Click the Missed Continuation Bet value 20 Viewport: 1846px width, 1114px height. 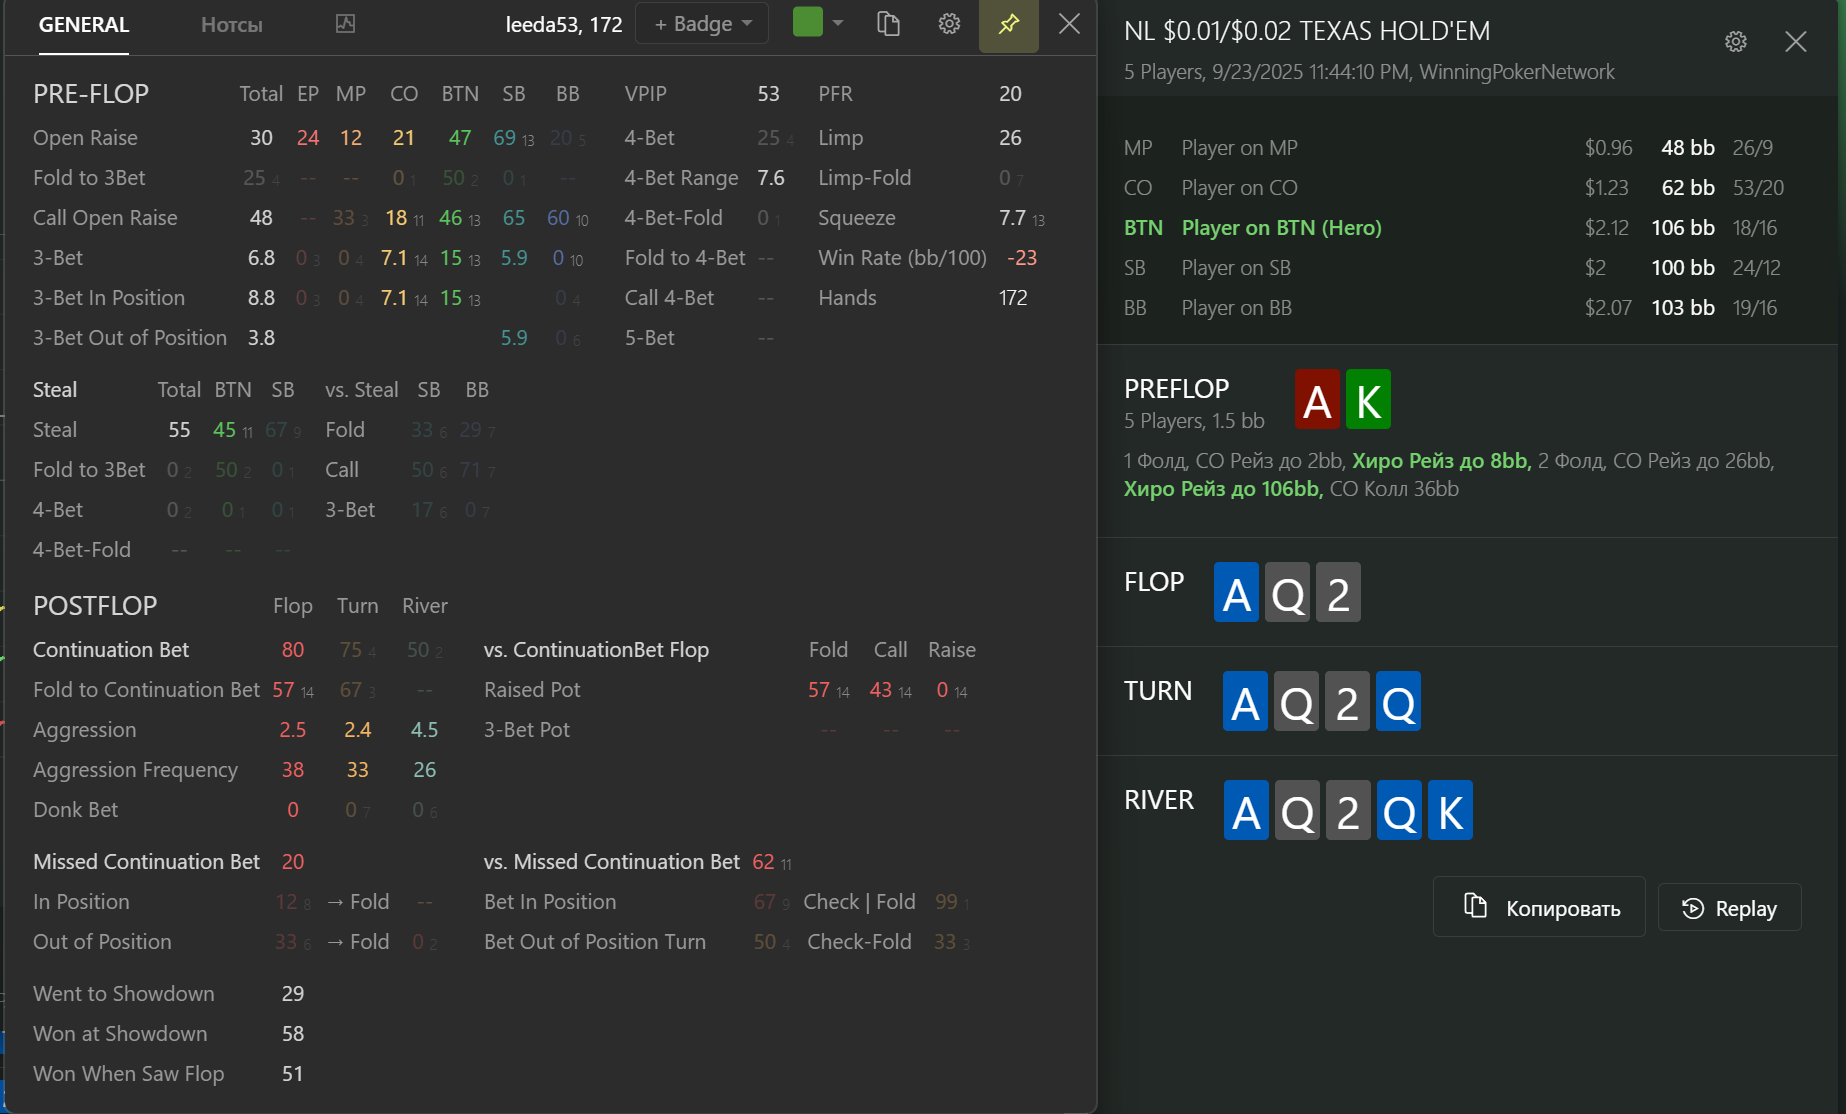point(292,862)
